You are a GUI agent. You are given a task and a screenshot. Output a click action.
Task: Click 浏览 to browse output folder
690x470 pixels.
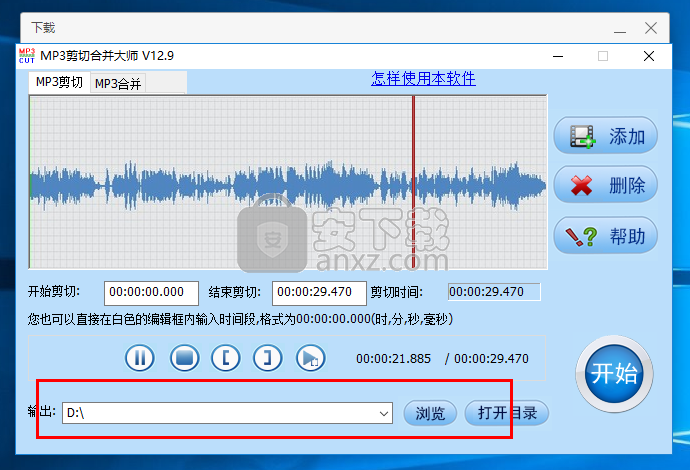click(x=430, y=413)
